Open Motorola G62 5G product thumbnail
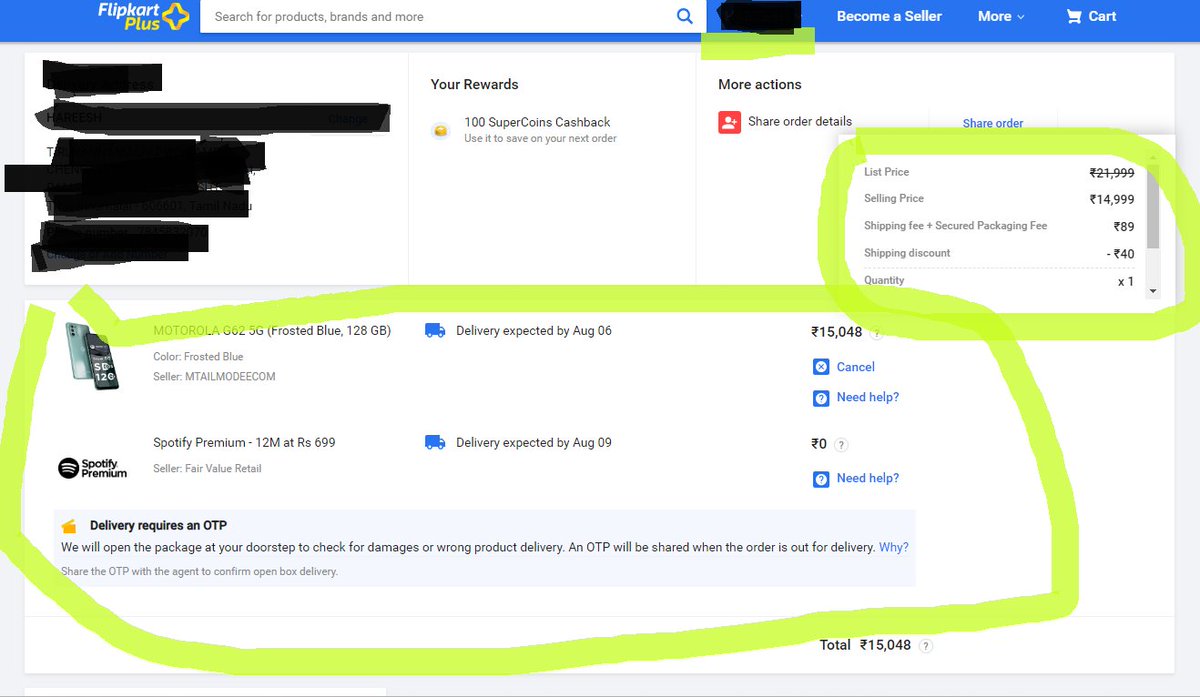 93,355
